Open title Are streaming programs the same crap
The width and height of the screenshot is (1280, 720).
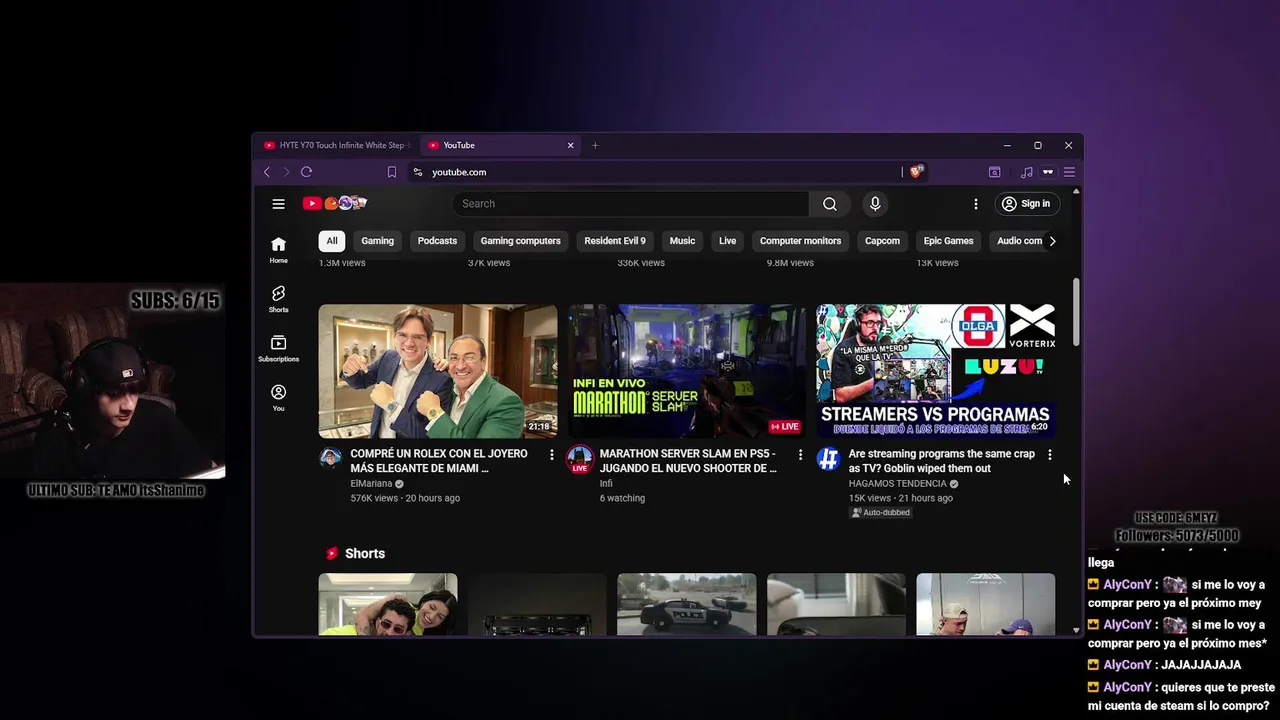click(942, 461)
